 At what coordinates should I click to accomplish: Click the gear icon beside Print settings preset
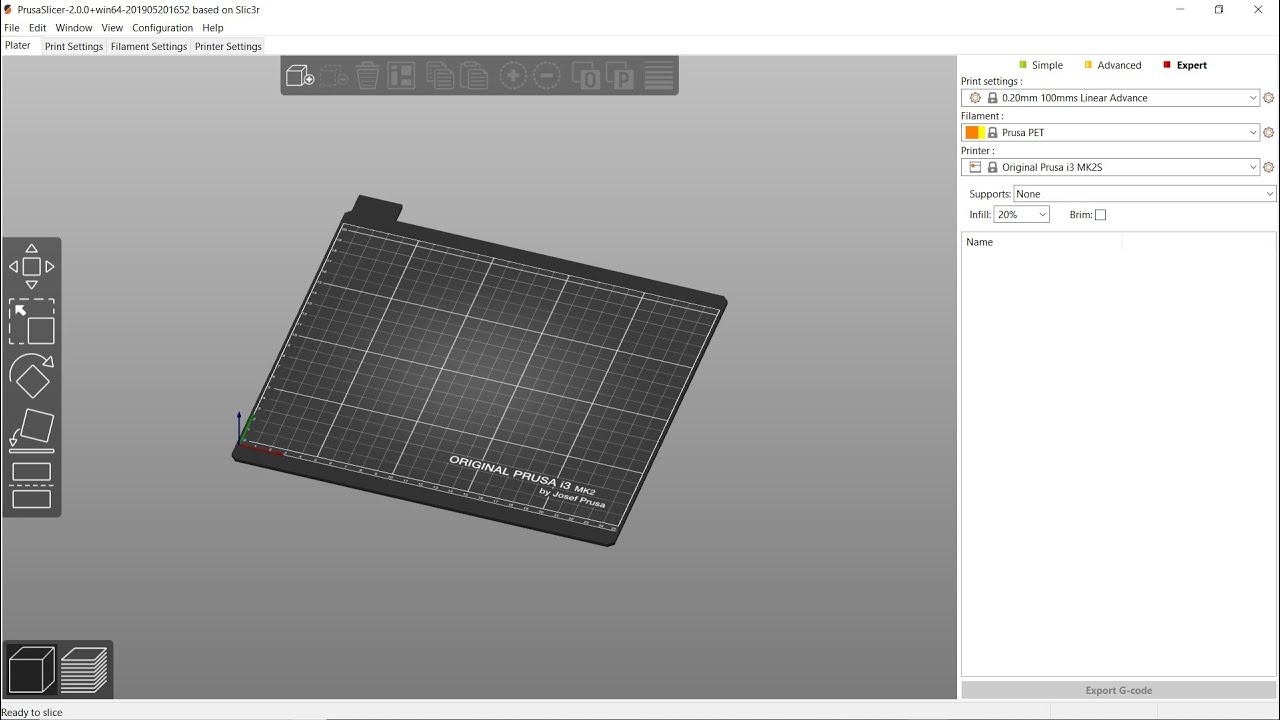point(1268,98)
